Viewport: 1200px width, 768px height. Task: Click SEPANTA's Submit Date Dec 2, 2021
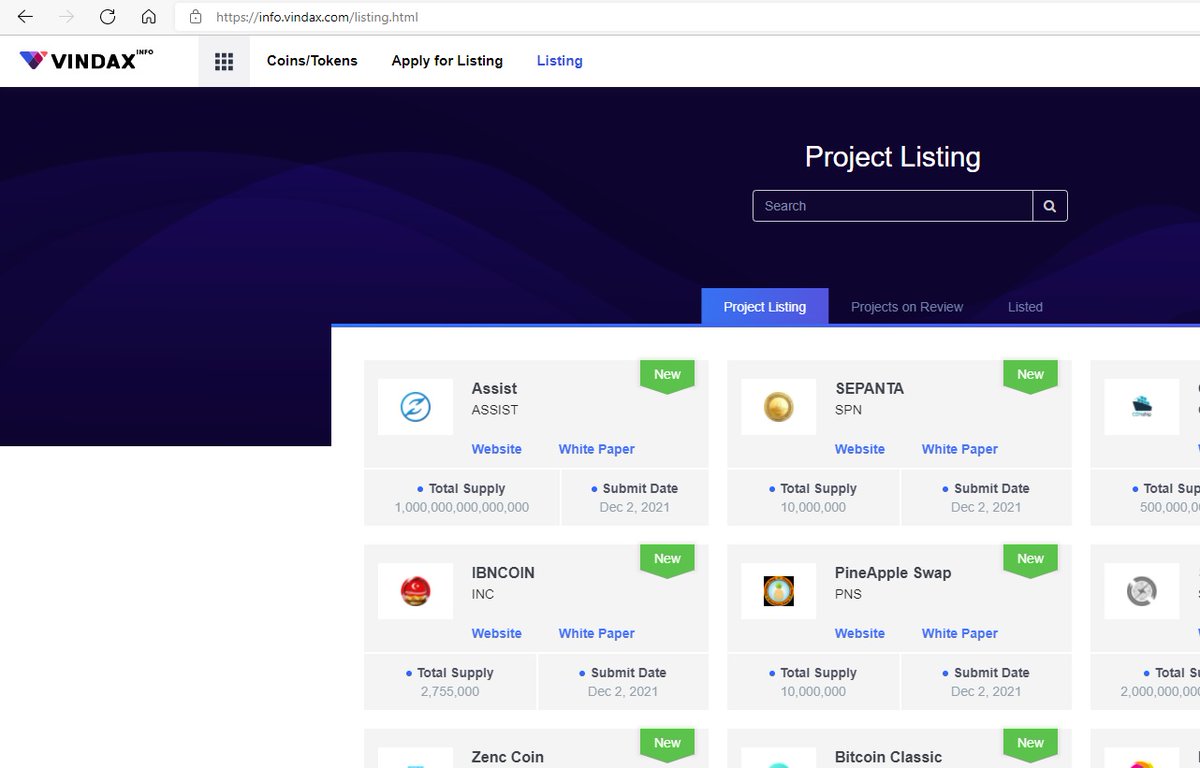986,507
